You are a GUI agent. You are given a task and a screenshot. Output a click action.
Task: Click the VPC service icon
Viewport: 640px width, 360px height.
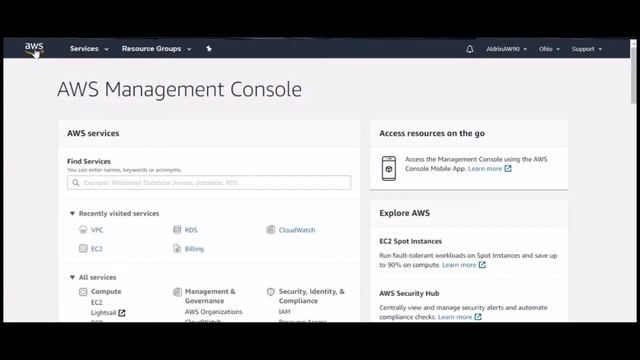[x=83, y=229]
